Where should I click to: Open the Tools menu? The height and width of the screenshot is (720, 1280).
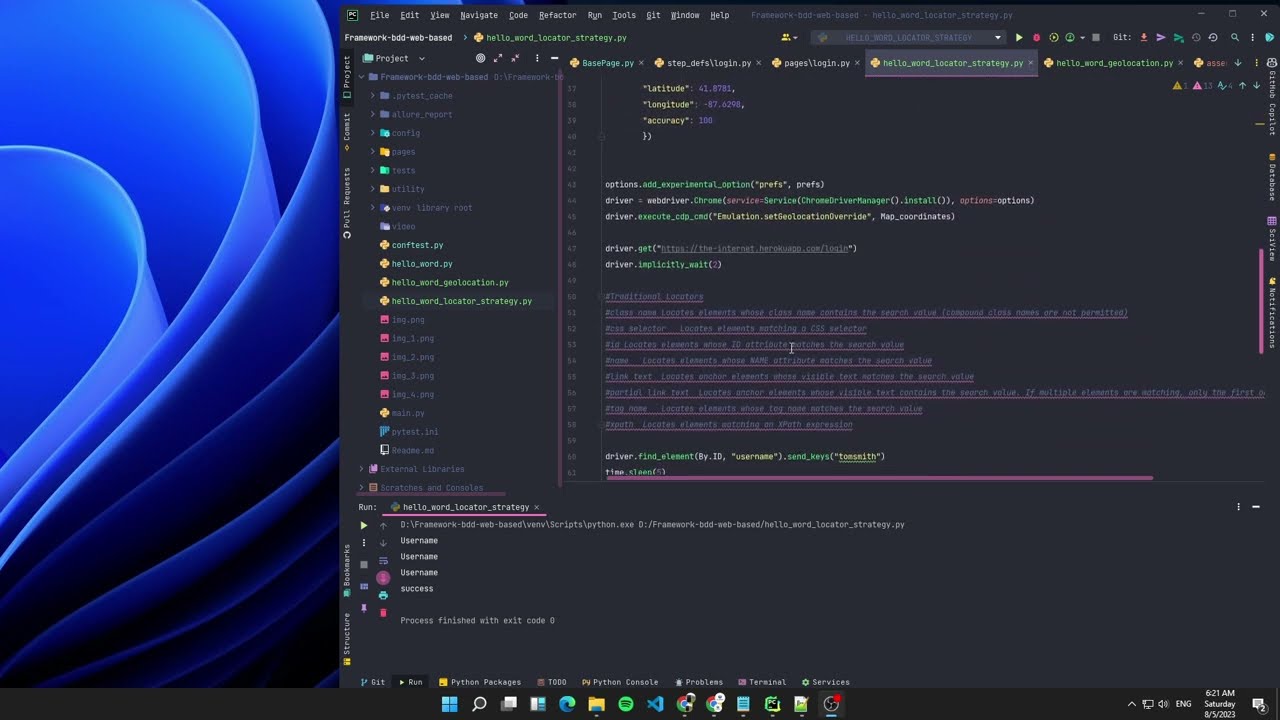click(x=624, y=15)
